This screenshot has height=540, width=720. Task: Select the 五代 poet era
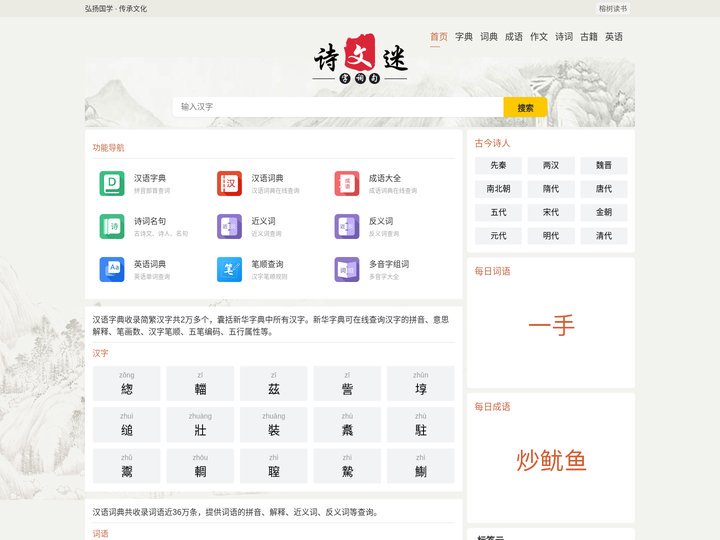click(498, 212)
